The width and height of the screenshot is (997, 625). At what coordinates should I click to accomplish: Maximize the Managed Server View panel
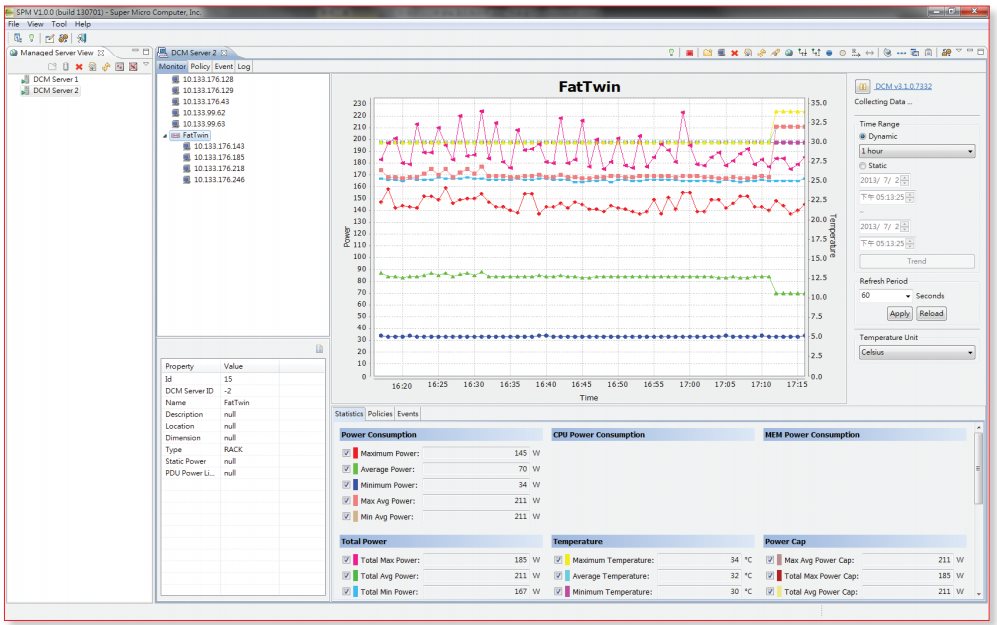[x=146, y=52]
